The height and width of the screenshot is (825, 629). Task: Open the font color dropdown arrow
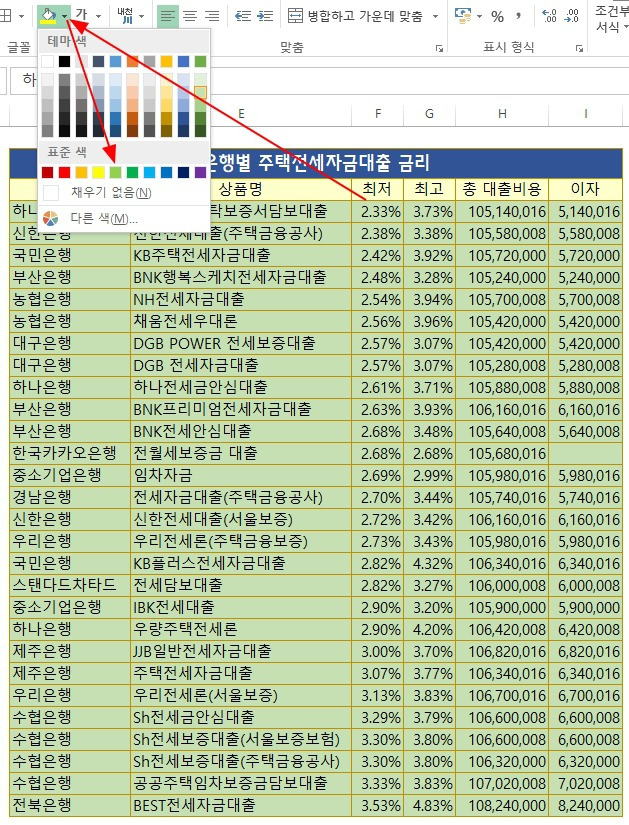[x=98, y=17]
